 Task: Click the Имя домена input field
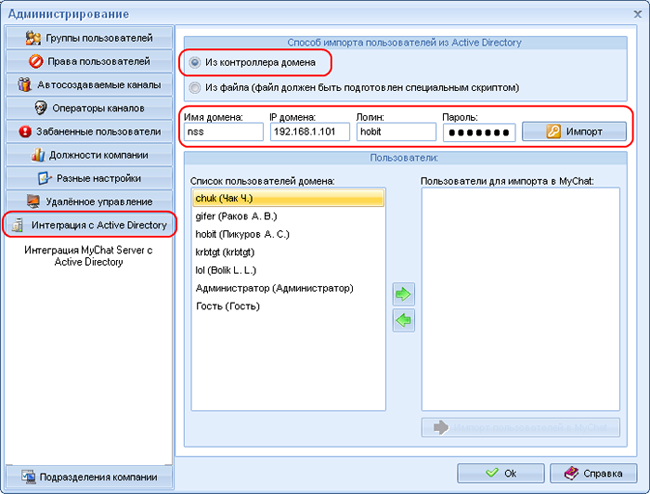tap(222, 133)
